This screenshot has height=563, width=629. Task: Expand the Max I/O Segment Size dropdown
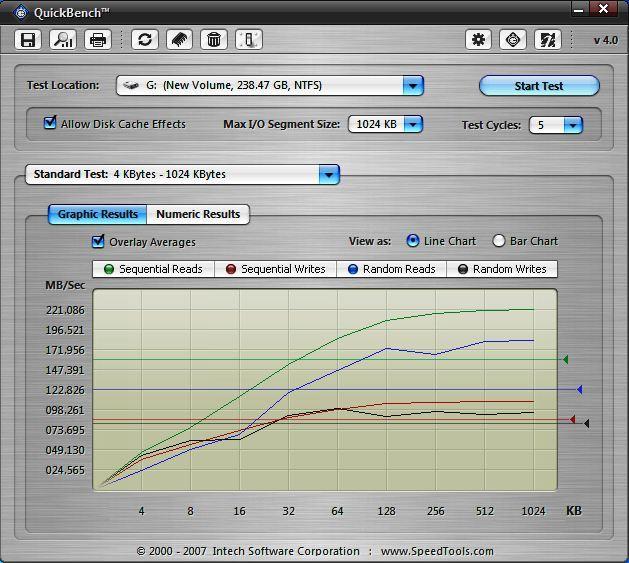(412, 125)
